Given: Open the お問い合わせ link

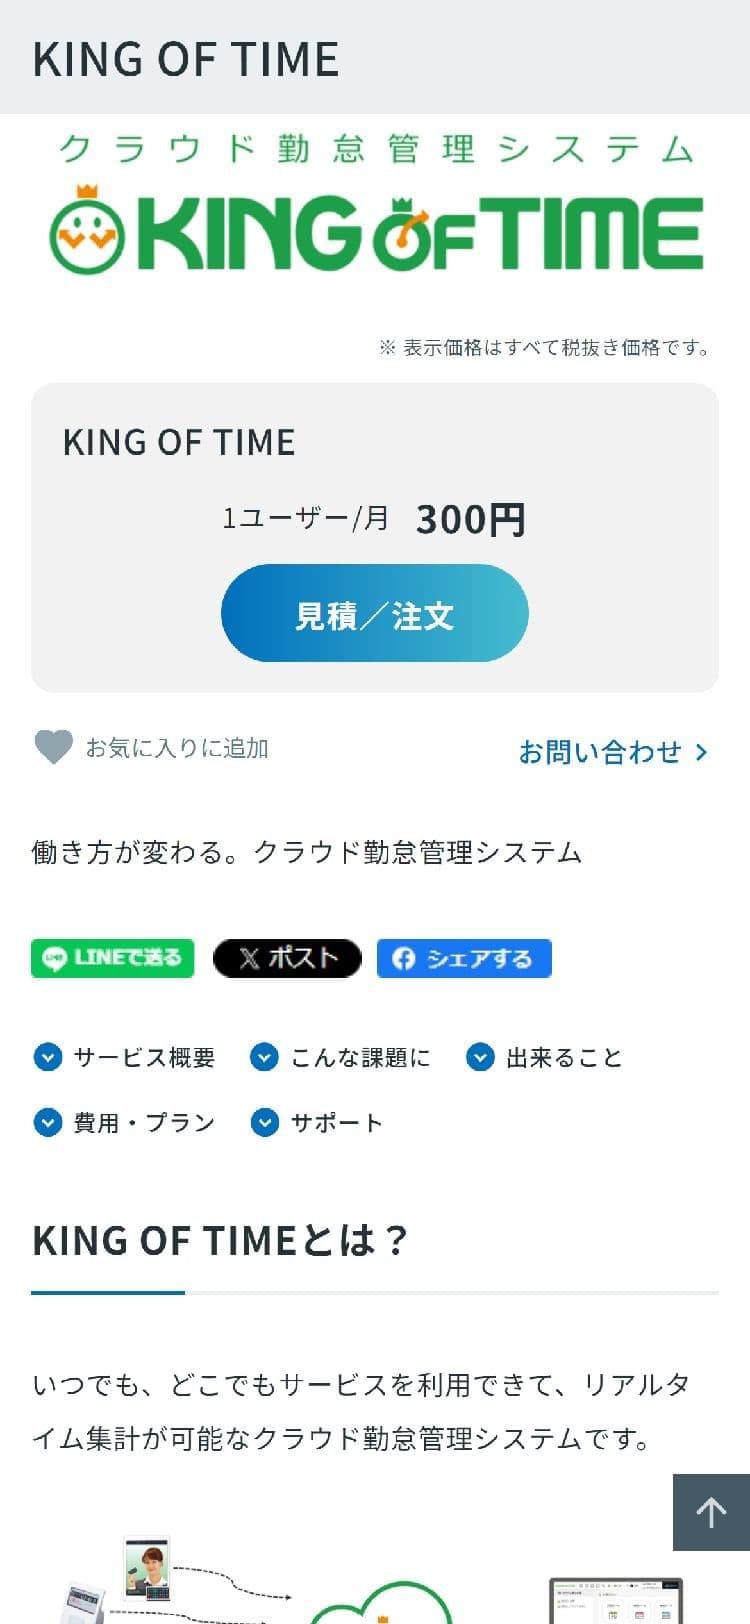Looking at the screenshot, I should point(600,752).
